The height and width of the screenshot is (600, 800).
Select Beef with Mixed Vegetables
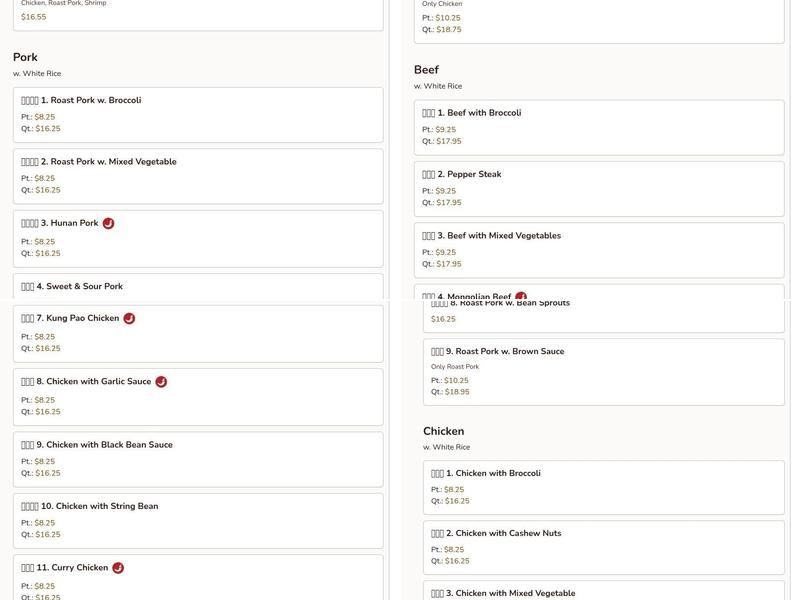coord(598,250)
